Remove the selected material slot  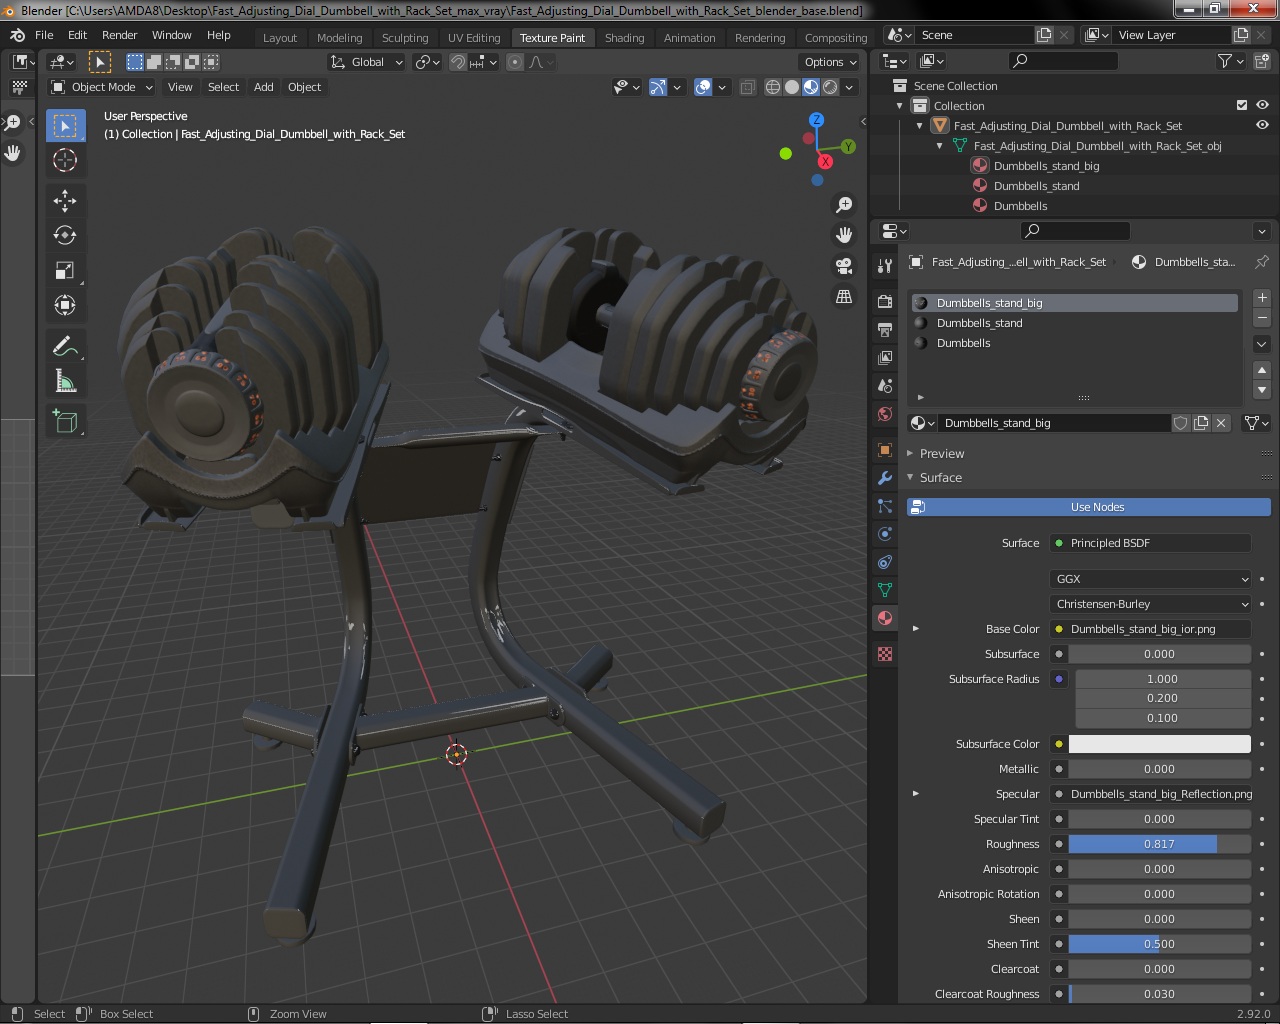1262,318
